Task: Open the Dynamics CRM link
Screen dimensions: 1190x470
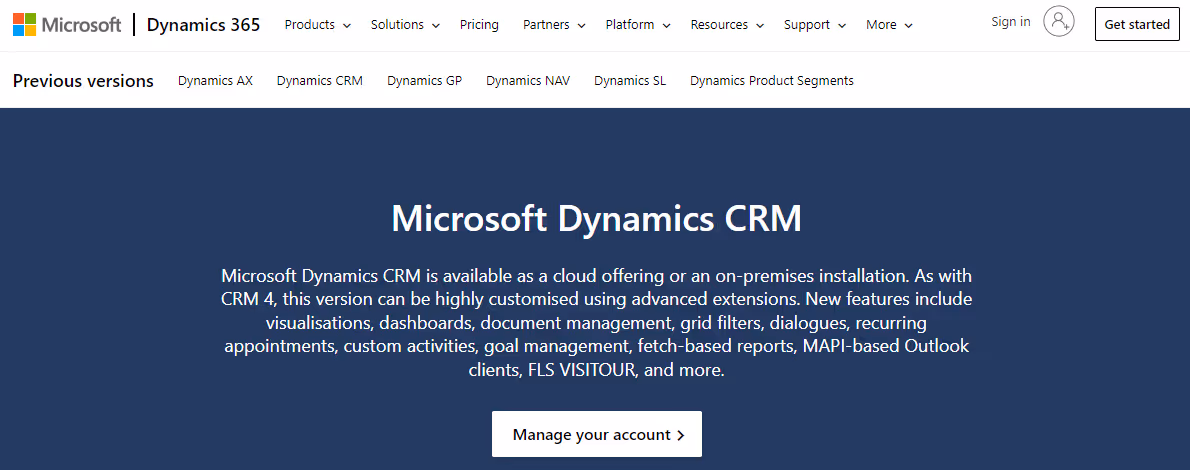Action: 320,80
